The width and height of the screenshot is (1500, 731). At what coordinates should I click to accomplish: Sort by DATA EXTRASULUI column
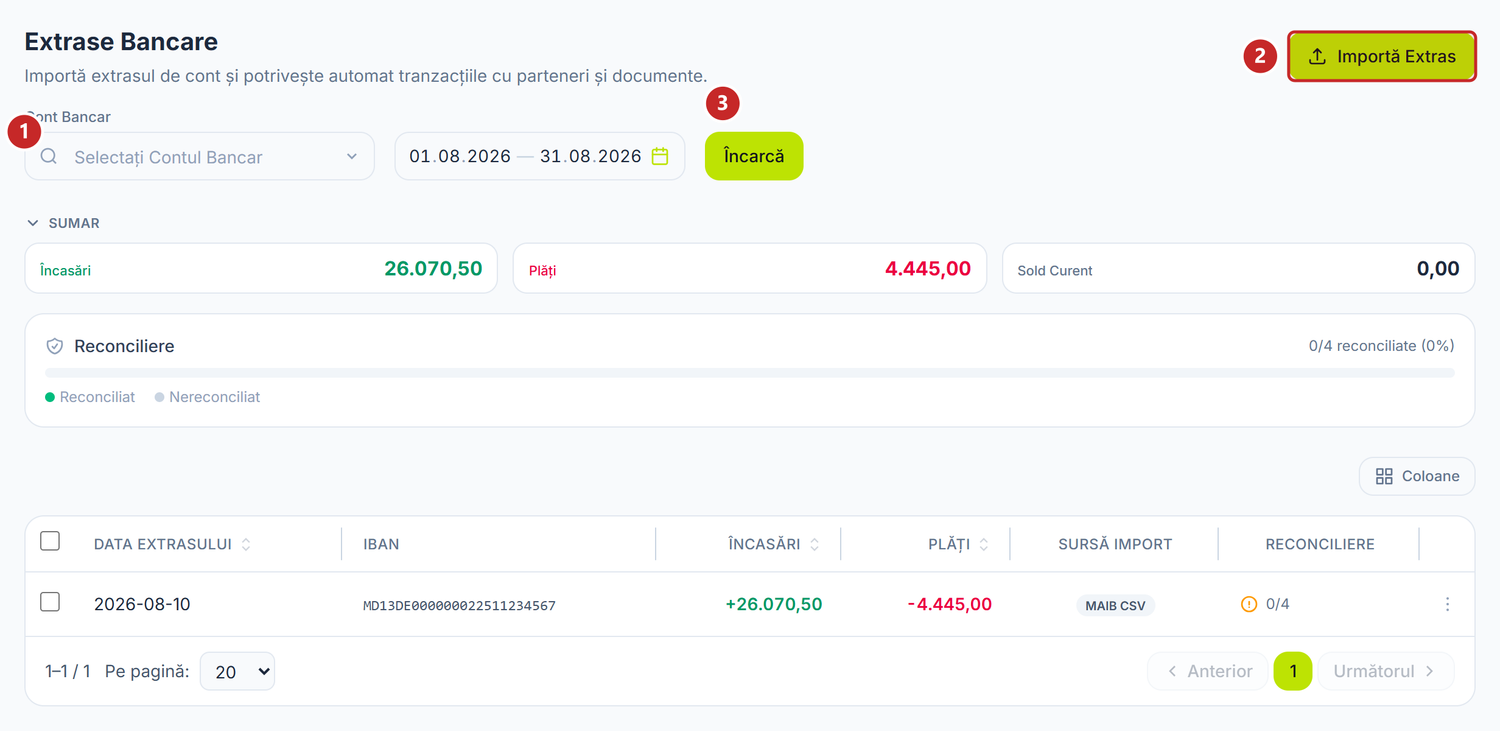pyautogui.click(x=173, y=544)
